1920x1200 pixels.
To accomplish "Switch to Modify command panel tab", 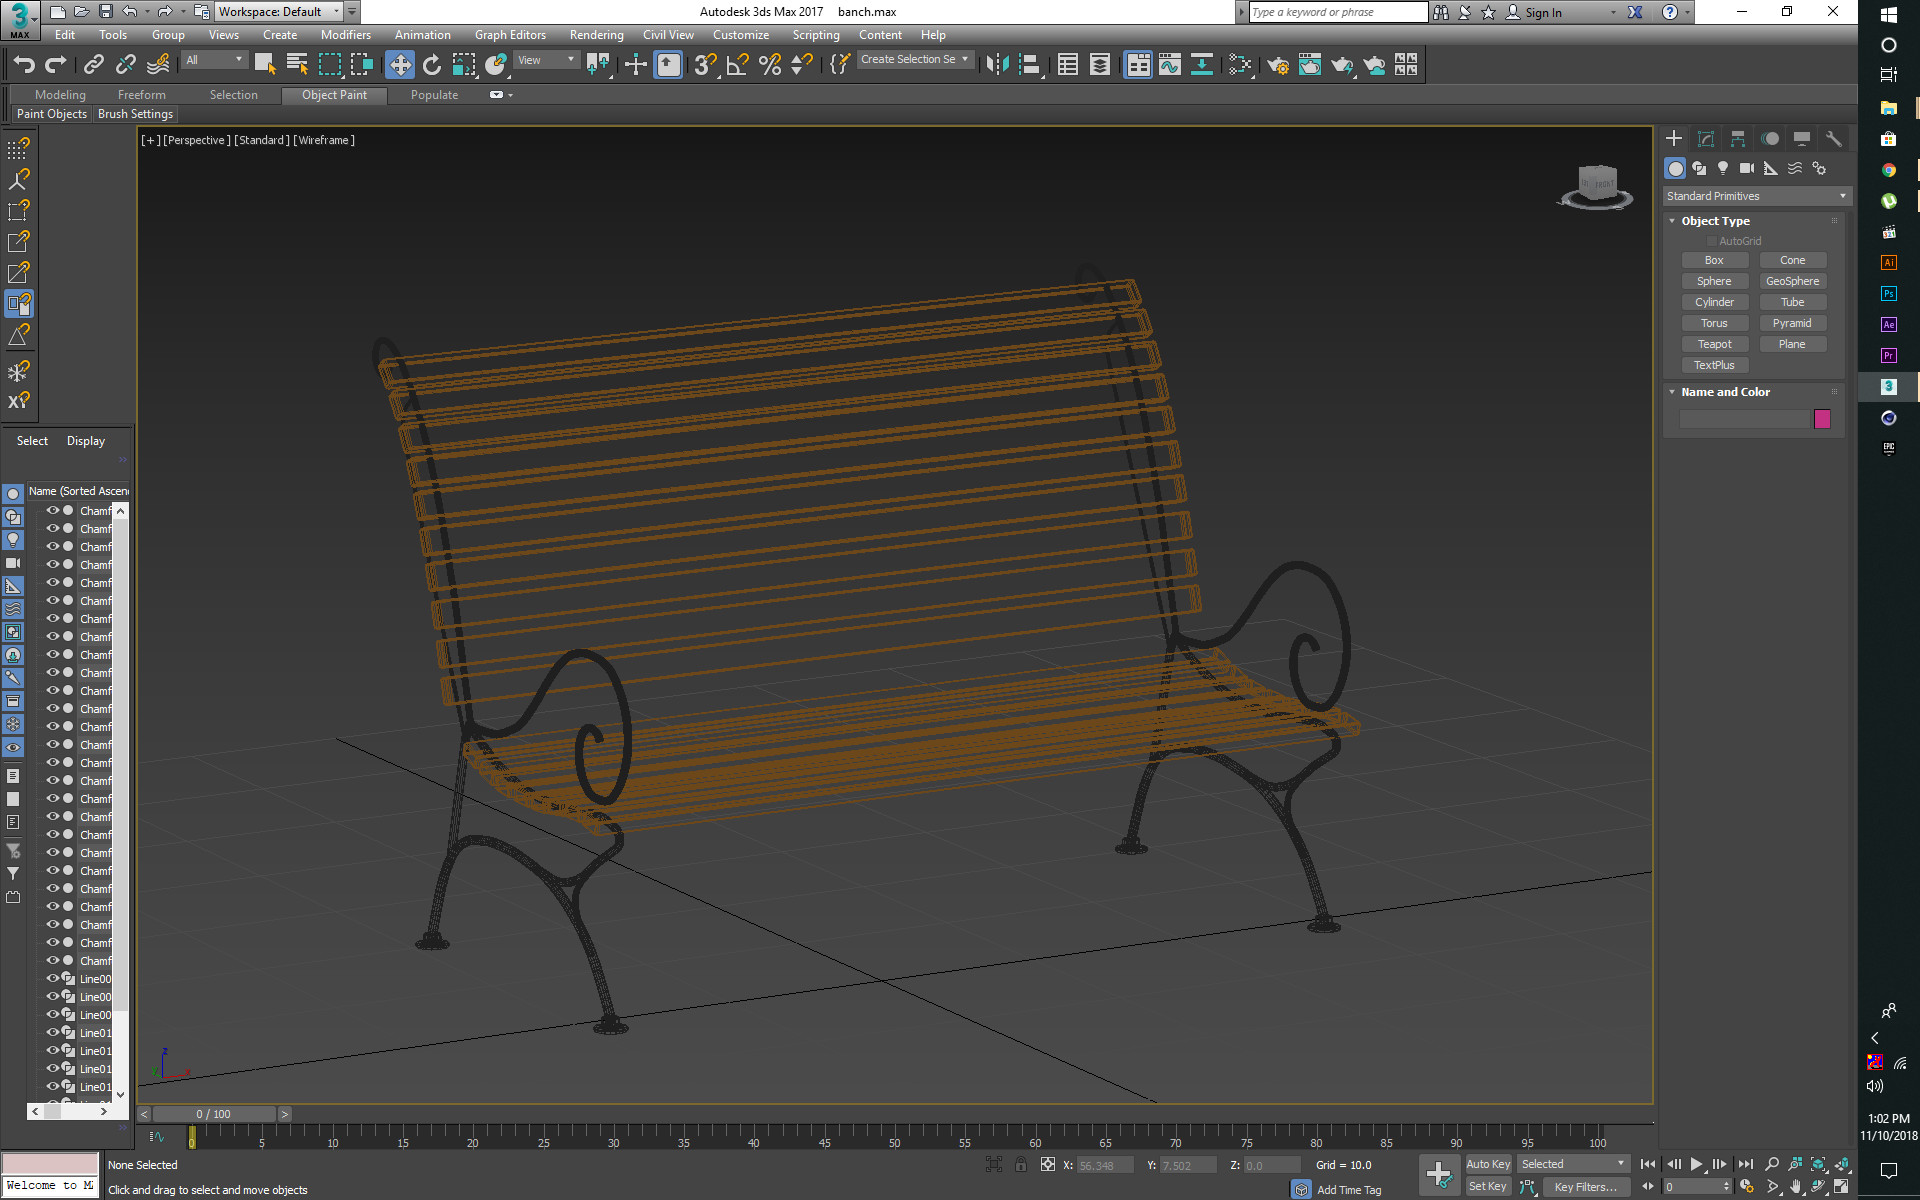I will pyautogui.click(x=1706, y=139).
